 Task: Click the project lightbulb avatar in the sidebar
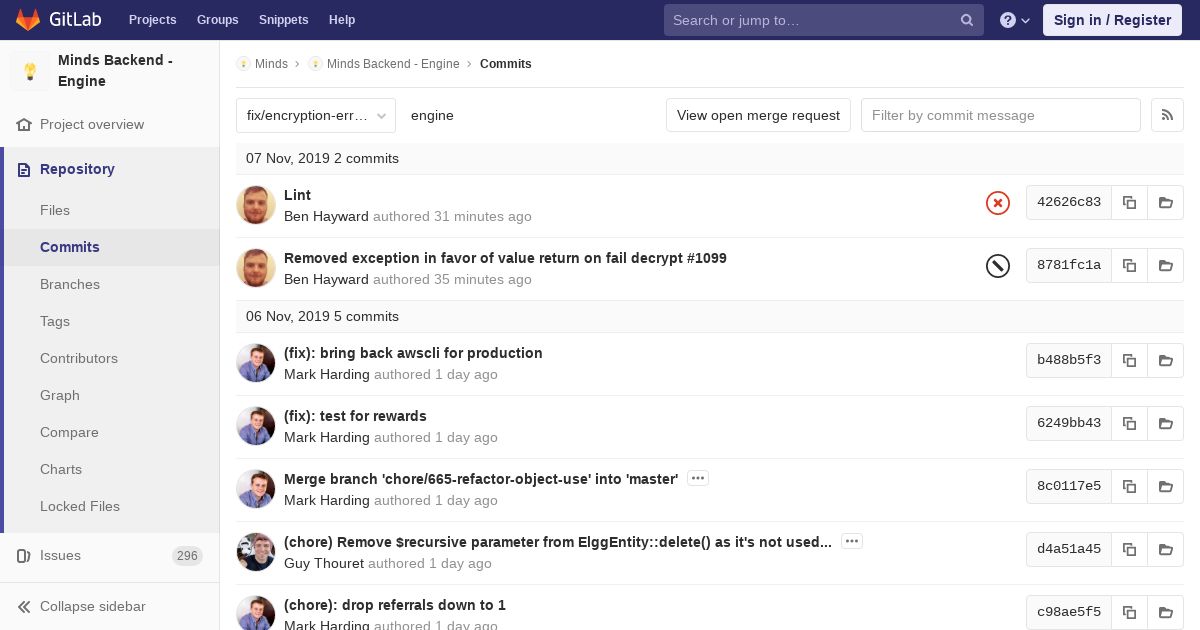pos(30,71)
